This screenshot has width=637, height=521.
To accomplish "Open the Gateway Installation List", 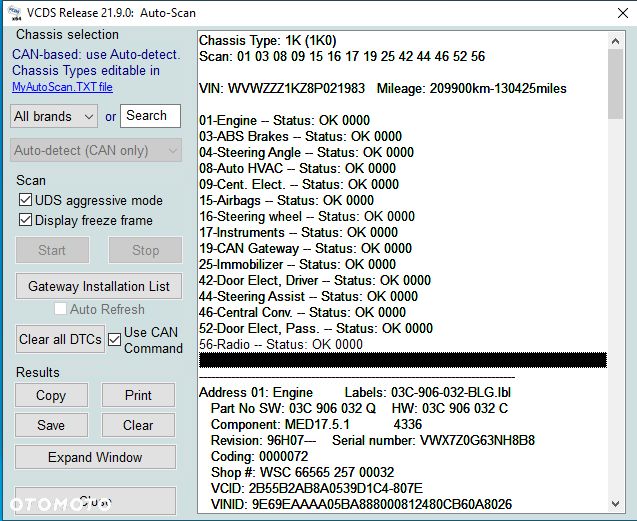I will click(x=99, y=286).
